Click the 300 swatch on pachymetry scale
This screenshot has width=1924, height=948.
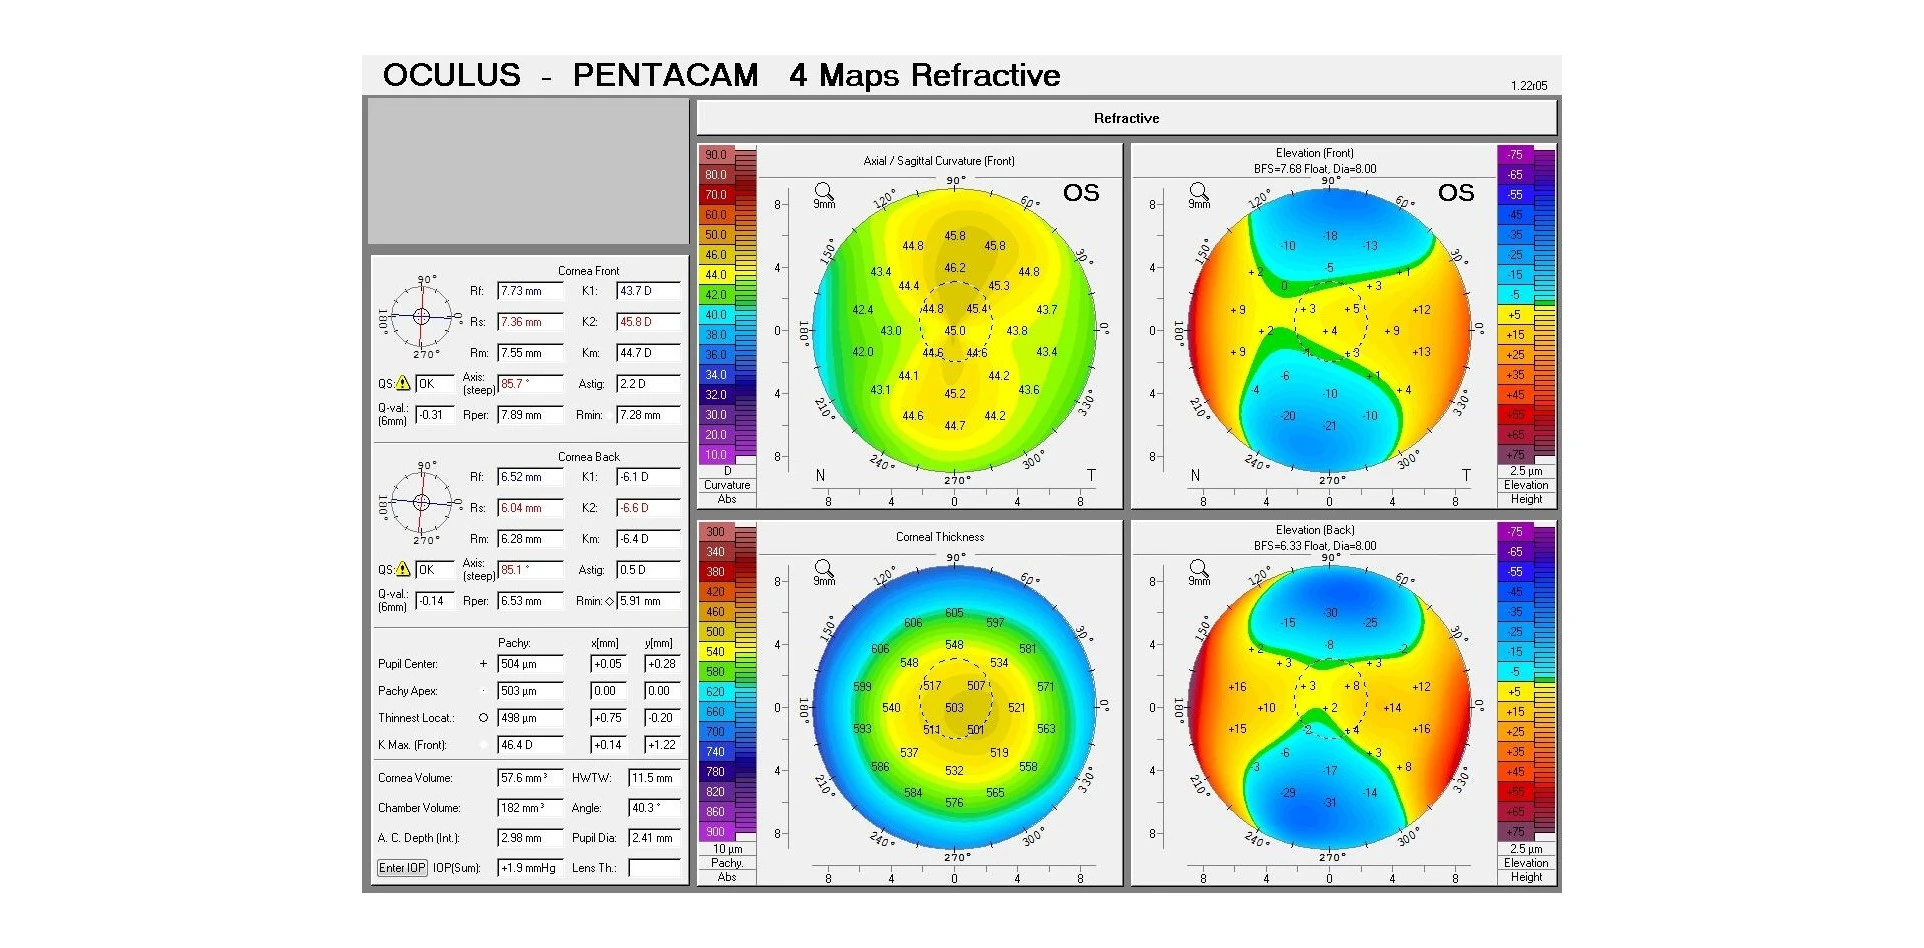(x=716, y=532)
